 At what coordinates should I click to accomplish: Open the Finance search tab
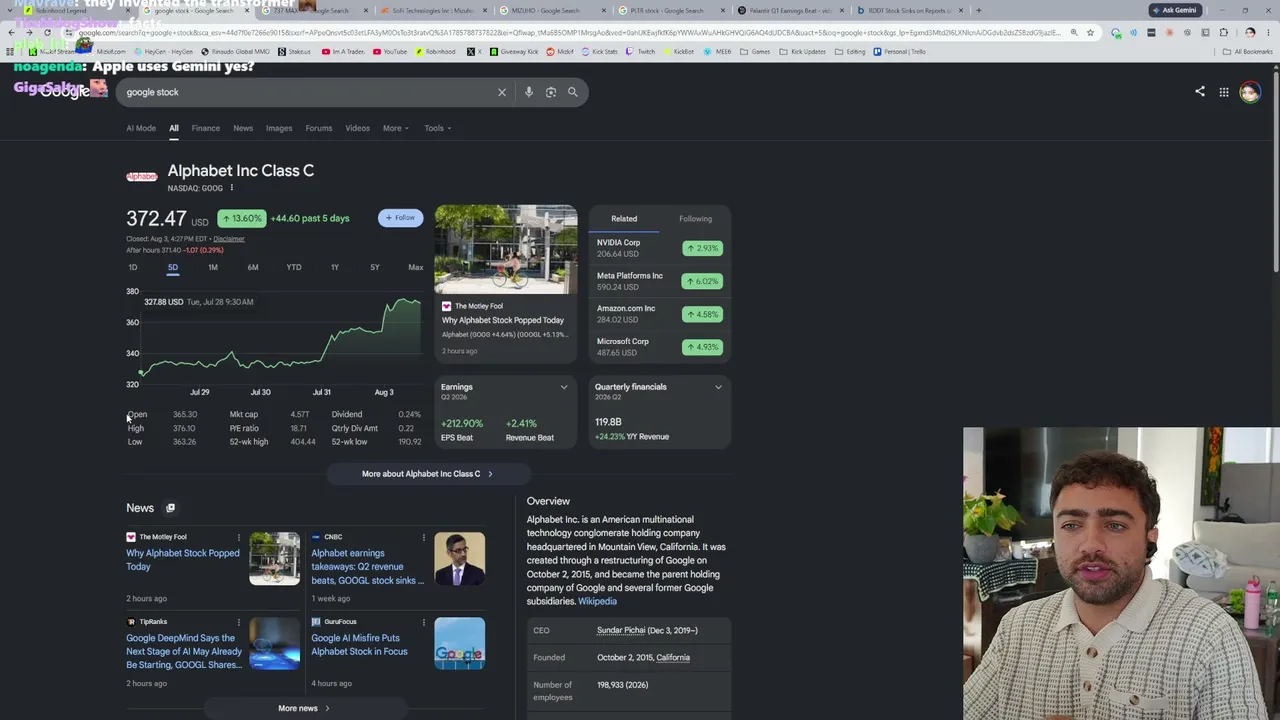coord(206,128)
